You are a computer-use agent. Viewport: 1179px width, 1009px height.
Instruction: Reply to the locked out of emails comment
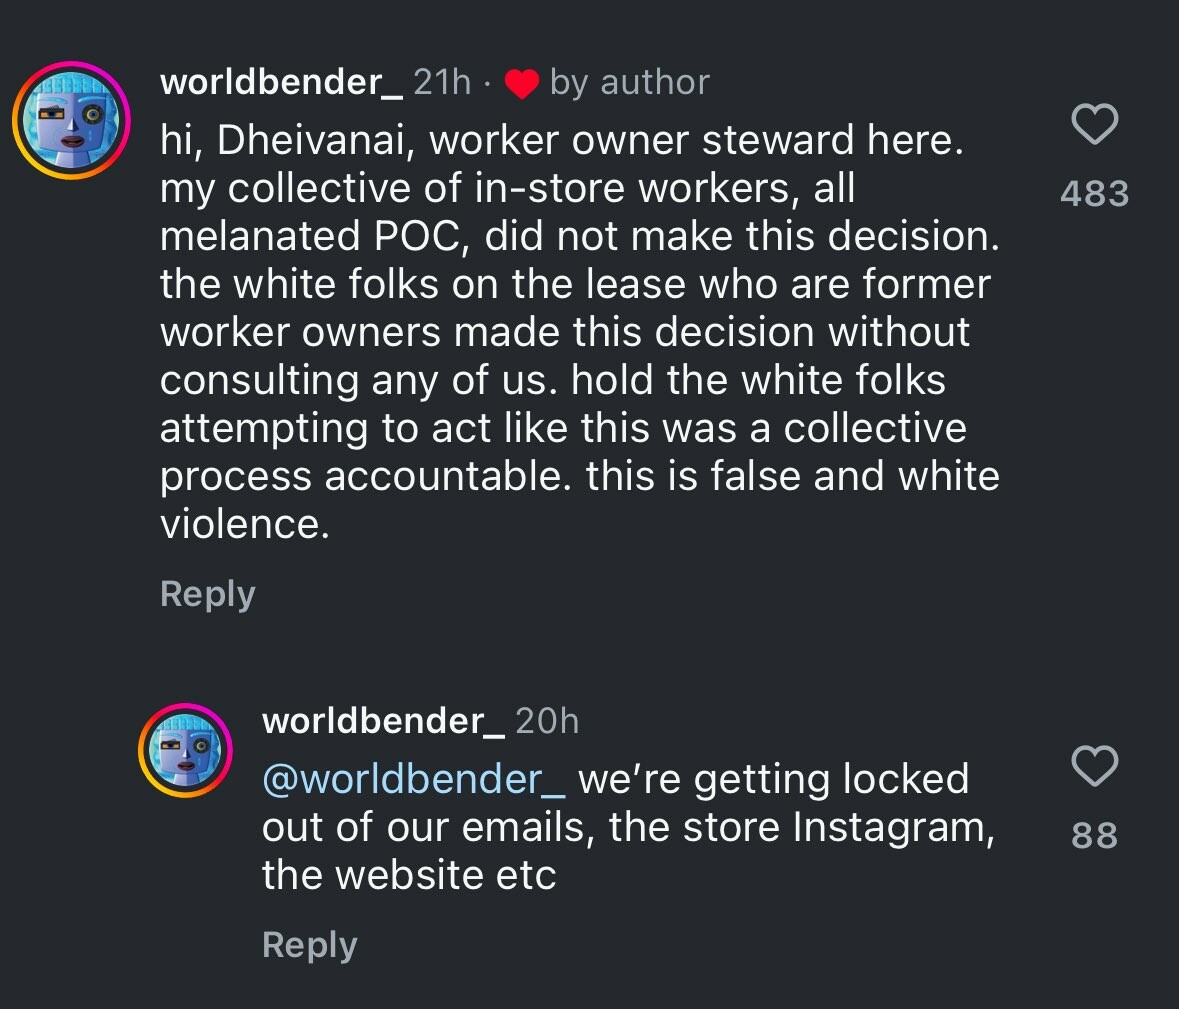point(309,945)
